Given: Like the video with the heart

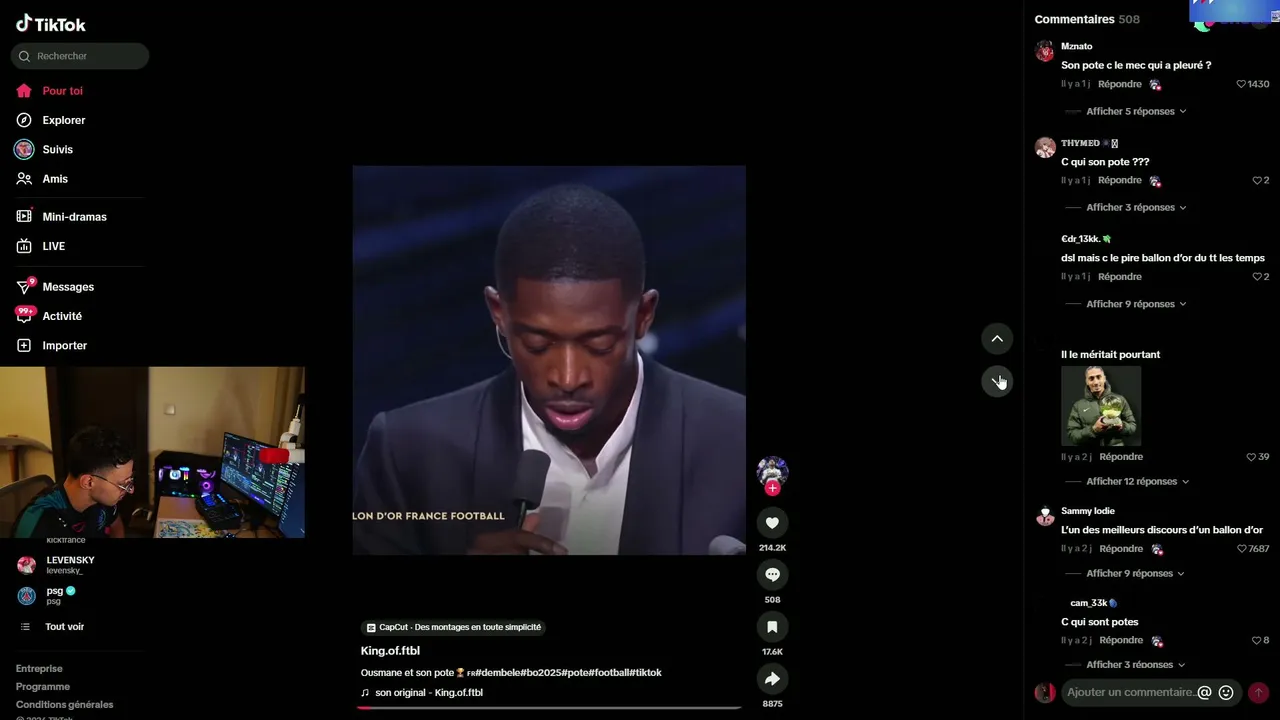Looking at the screenshot, I should point(772,523).
